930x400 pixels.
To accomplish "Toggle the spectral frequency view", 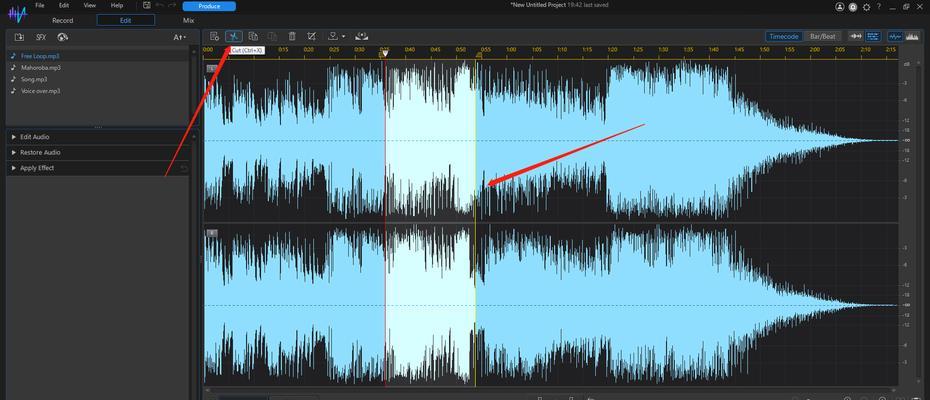I will click(x=912, y=36).
